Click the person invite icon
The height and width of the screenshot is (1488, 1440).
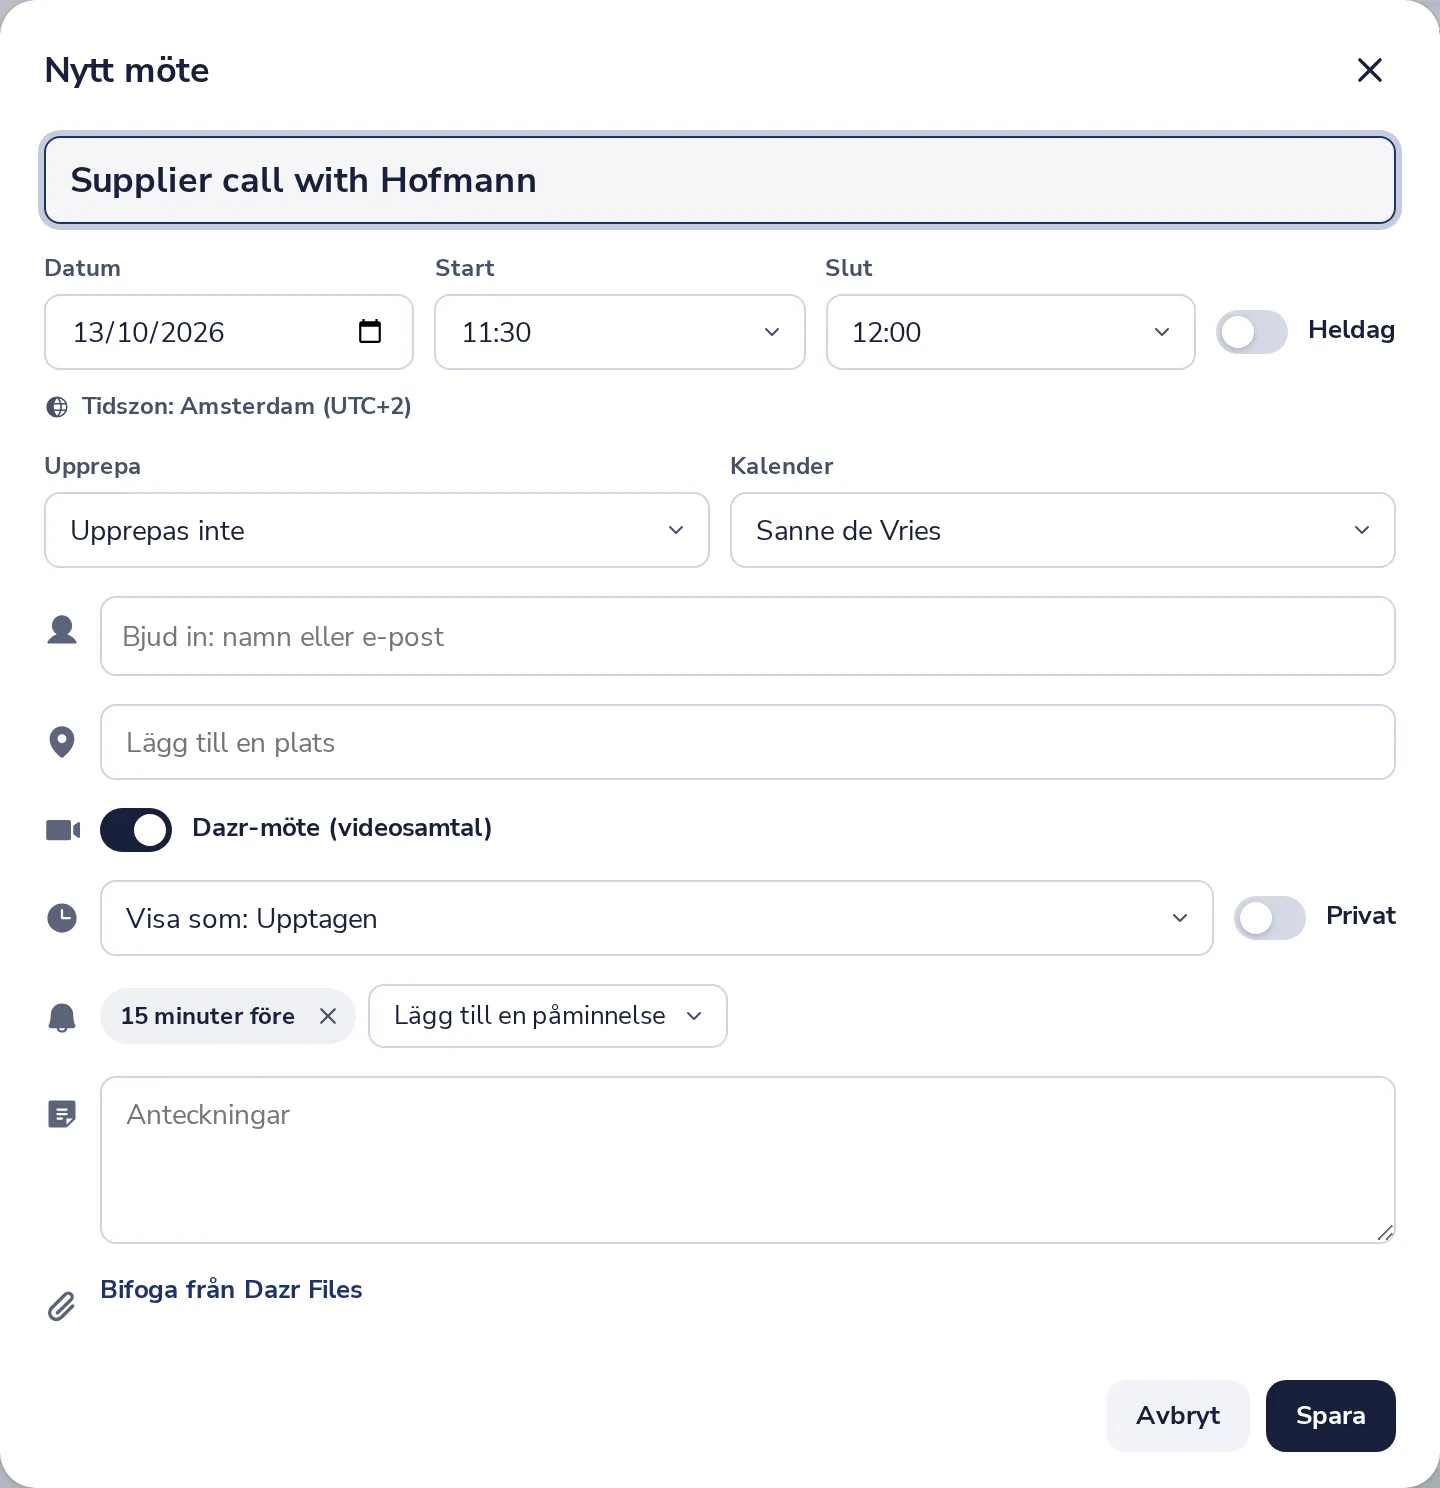pyautogui.click(x=62, y=630)
